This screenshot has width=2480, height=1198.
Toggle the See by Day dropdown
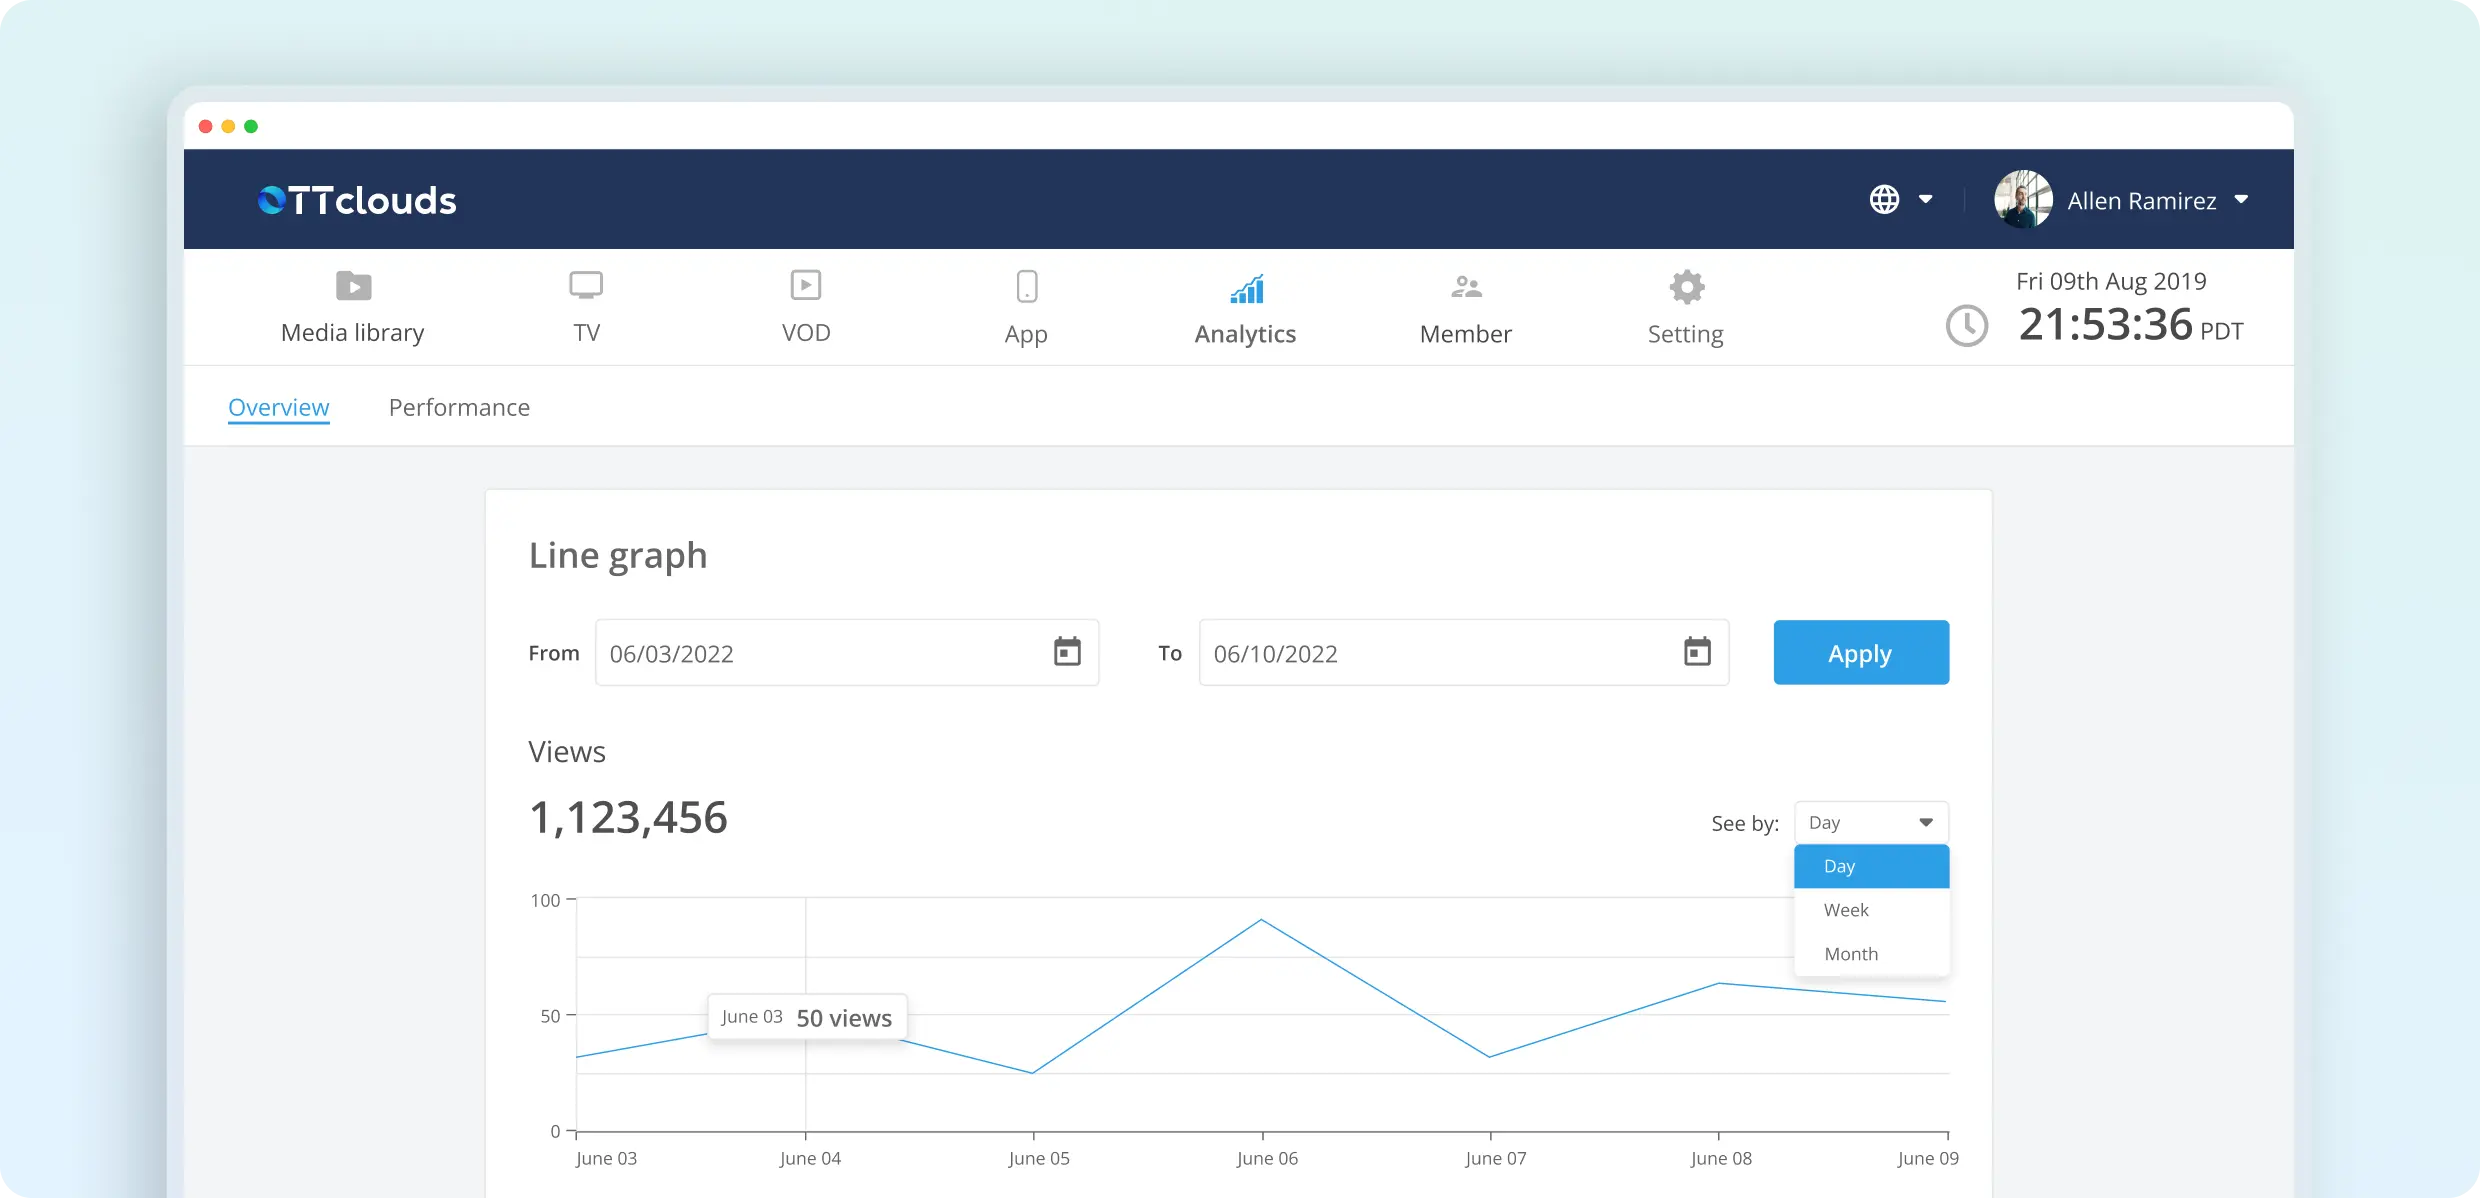[x=1870, y=822]
